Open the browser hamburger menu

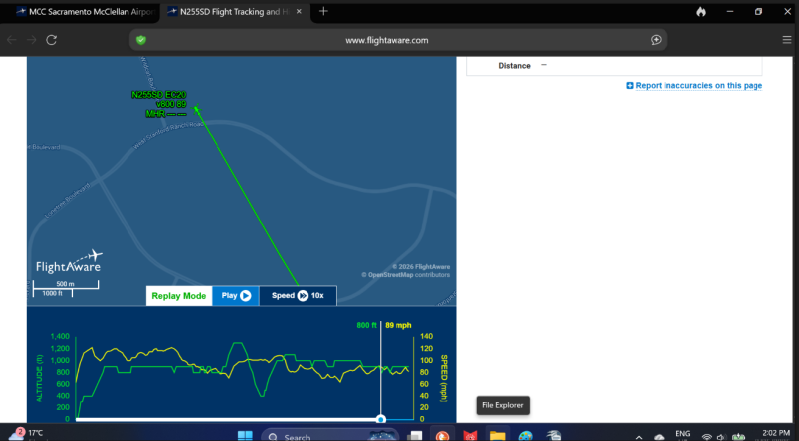click(787, 40)
